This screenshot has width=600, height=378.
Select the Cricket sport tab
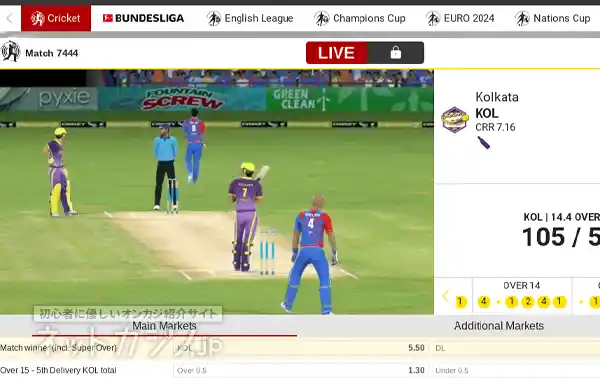tap(56, 18)
